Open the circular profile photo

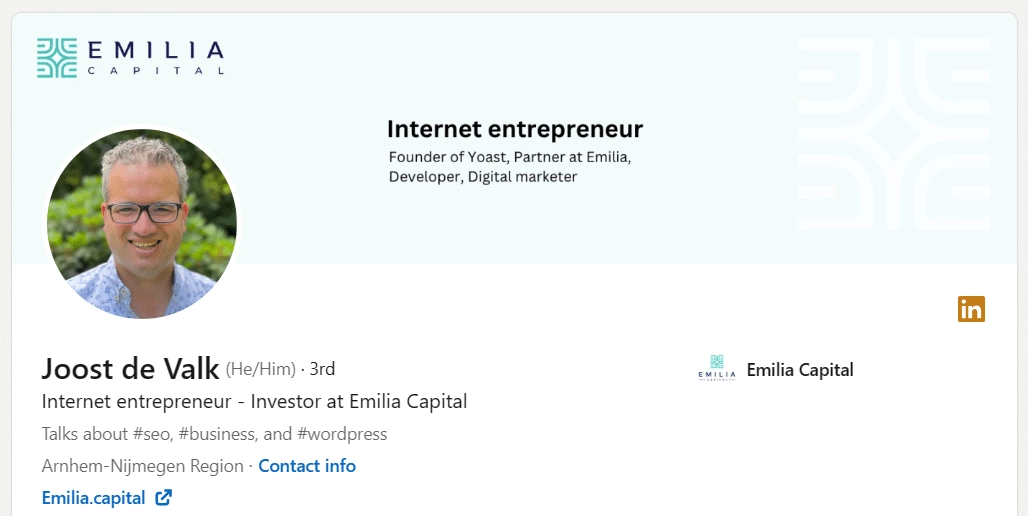pos(142,223)
